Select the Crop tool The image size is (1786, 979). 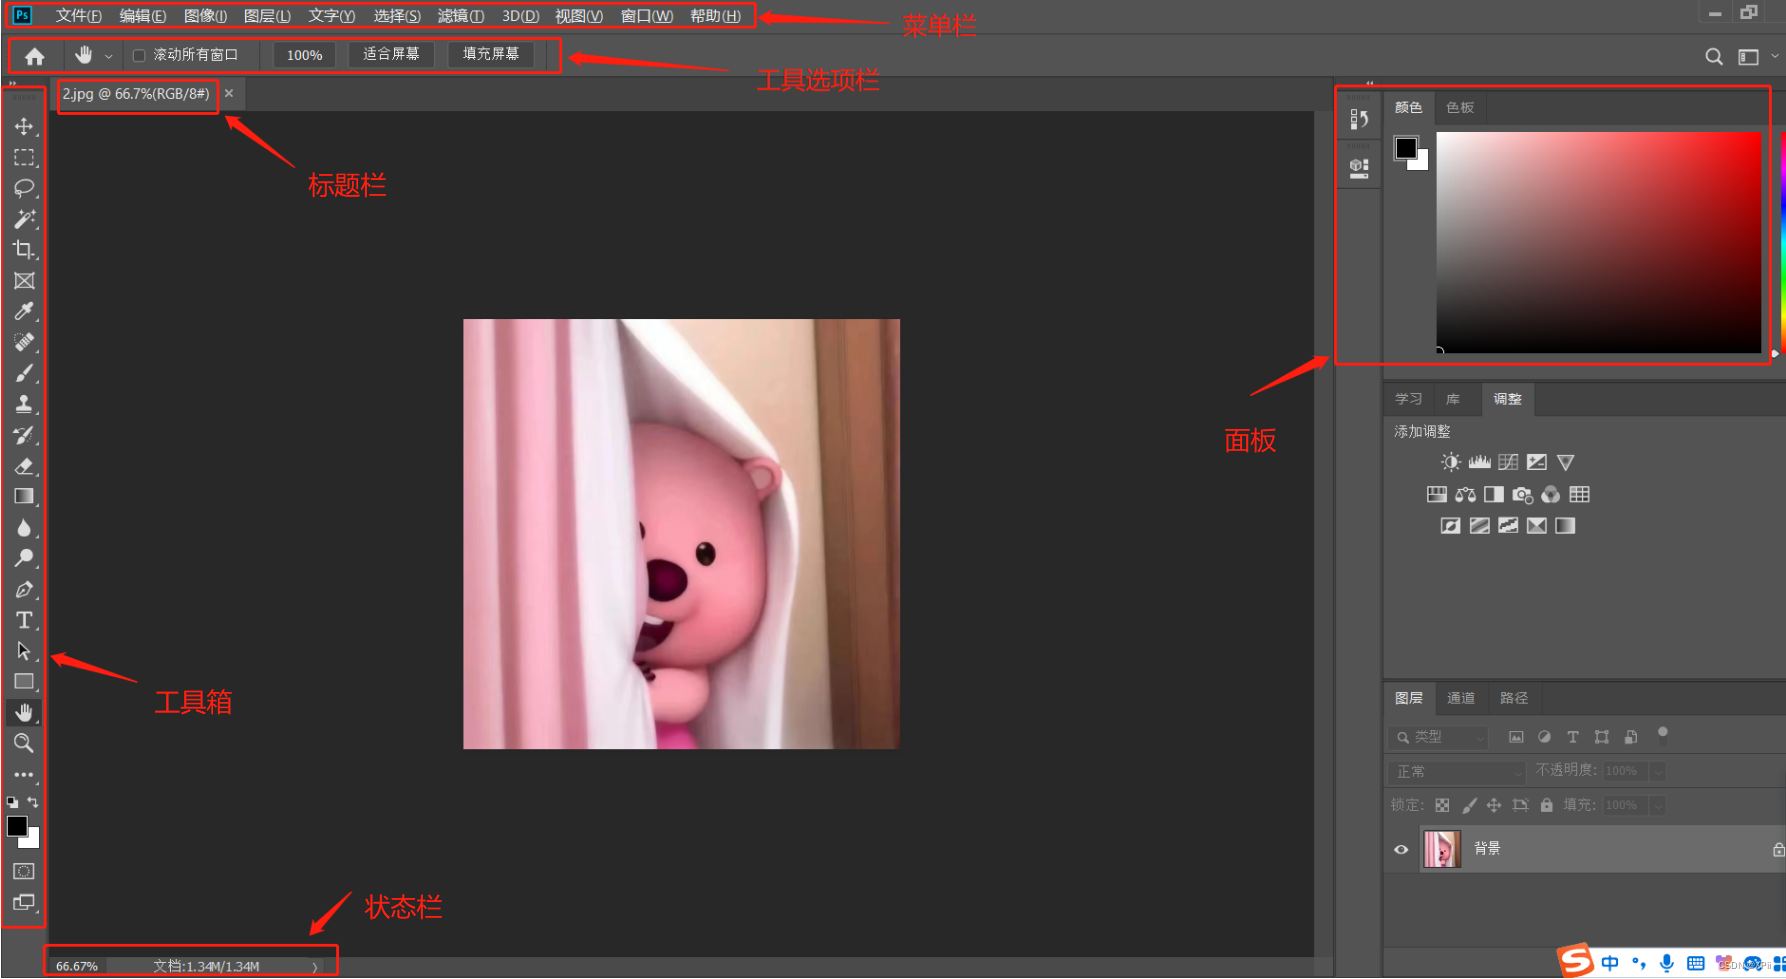(24, 250)
